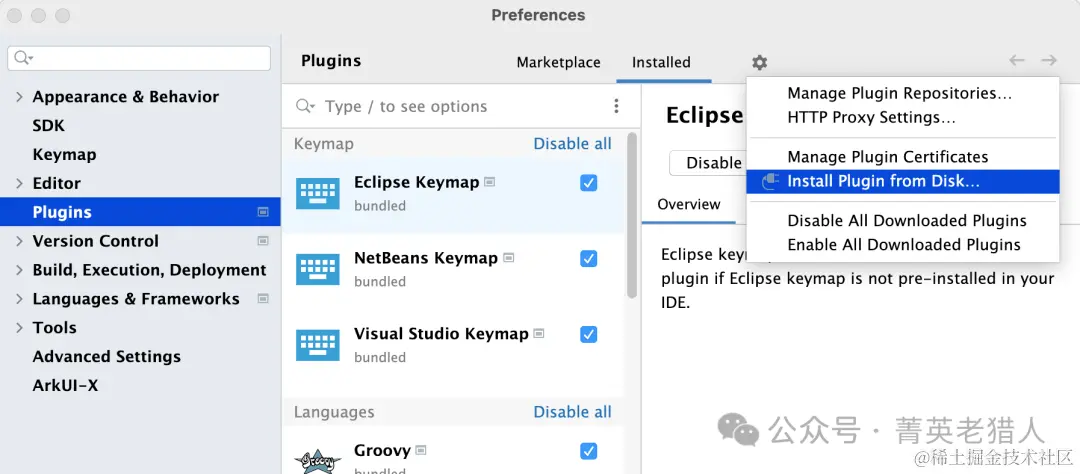Viewport: 1080px width, 474px height.
Task: Click the Eclipse Keymap keyboard icon
Action: click(x=318, y=194)
